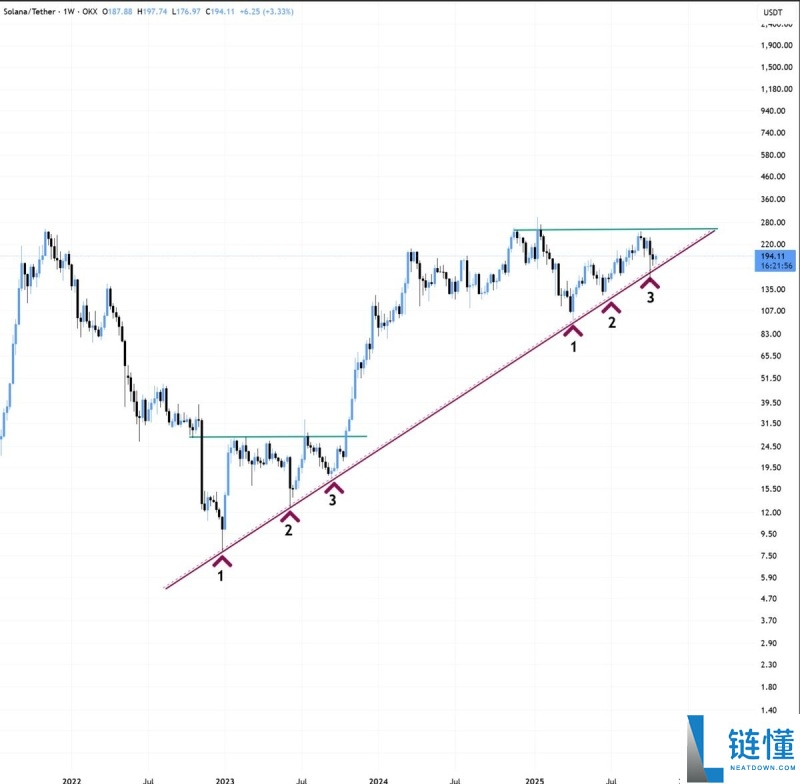800x784 pixels.
Task: Click the 9.50 price axis label
Action: pos(769,534)
